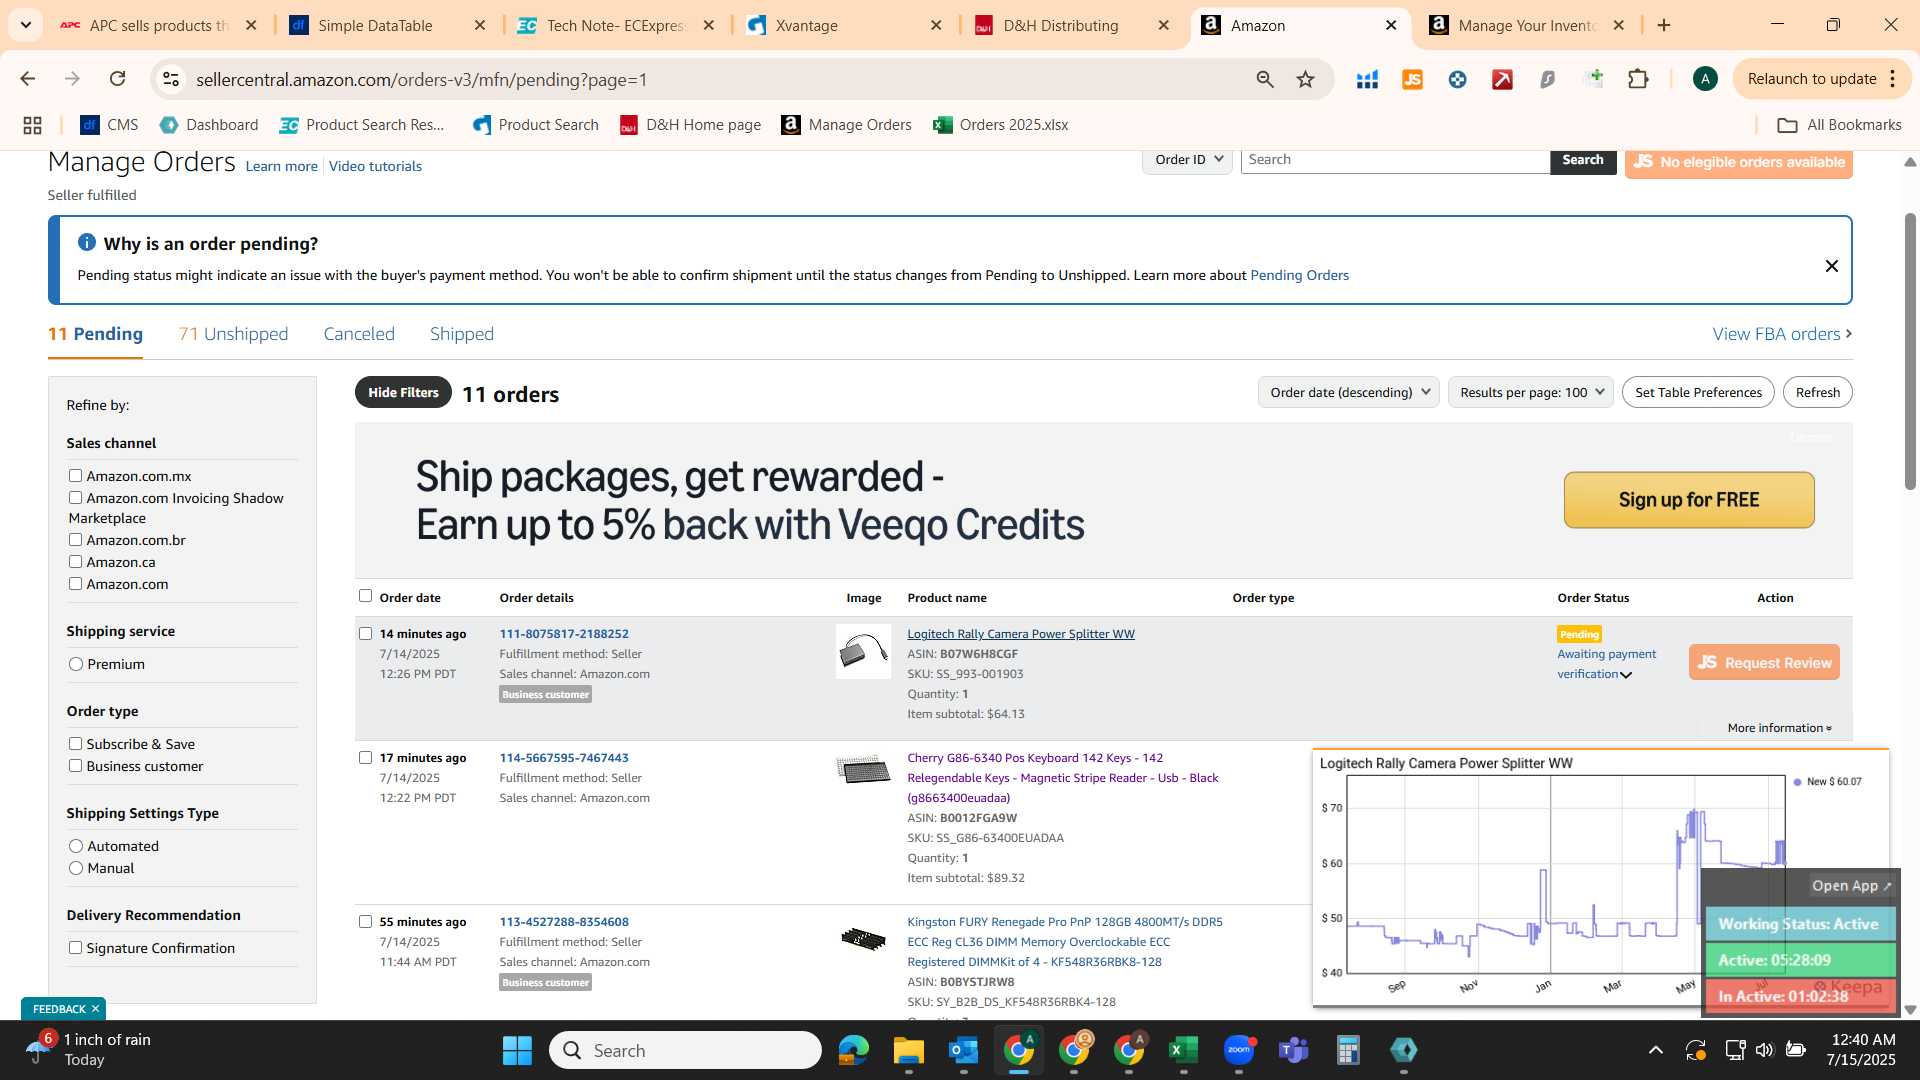Open the Order date (descending) sort dropdown
This screenshot has width=1920, height=1080.
(x=1348, y=392)
